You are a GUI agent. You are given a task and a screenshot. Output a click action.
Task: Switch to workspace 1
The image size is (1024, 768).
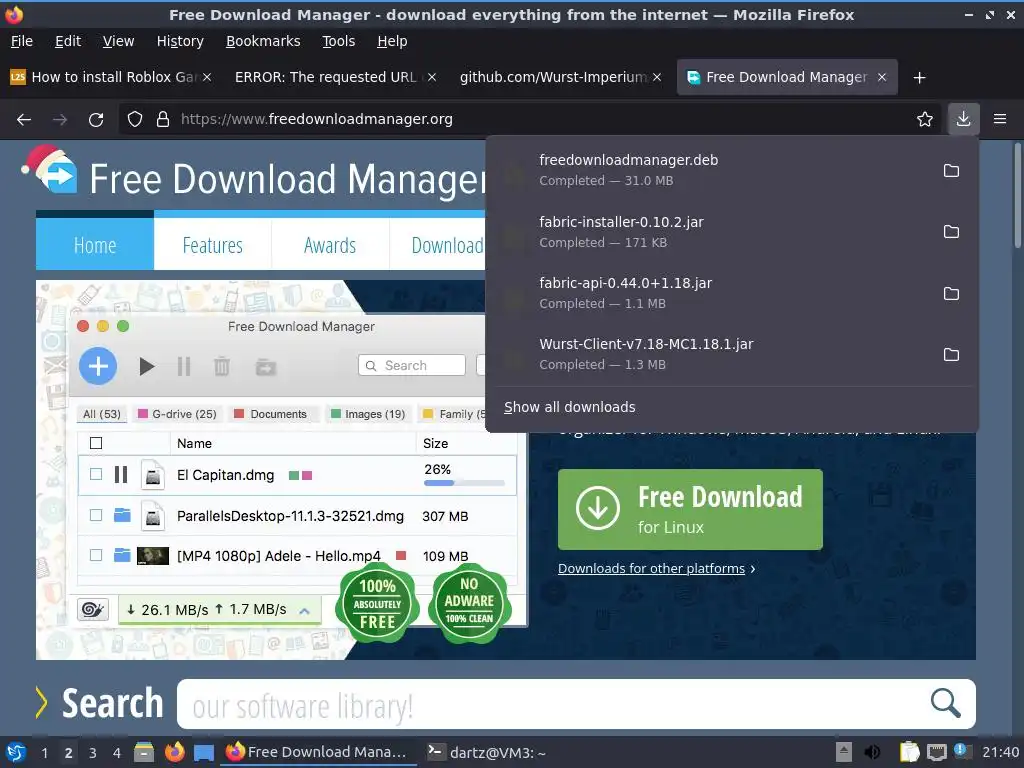(x=44, y=753)
